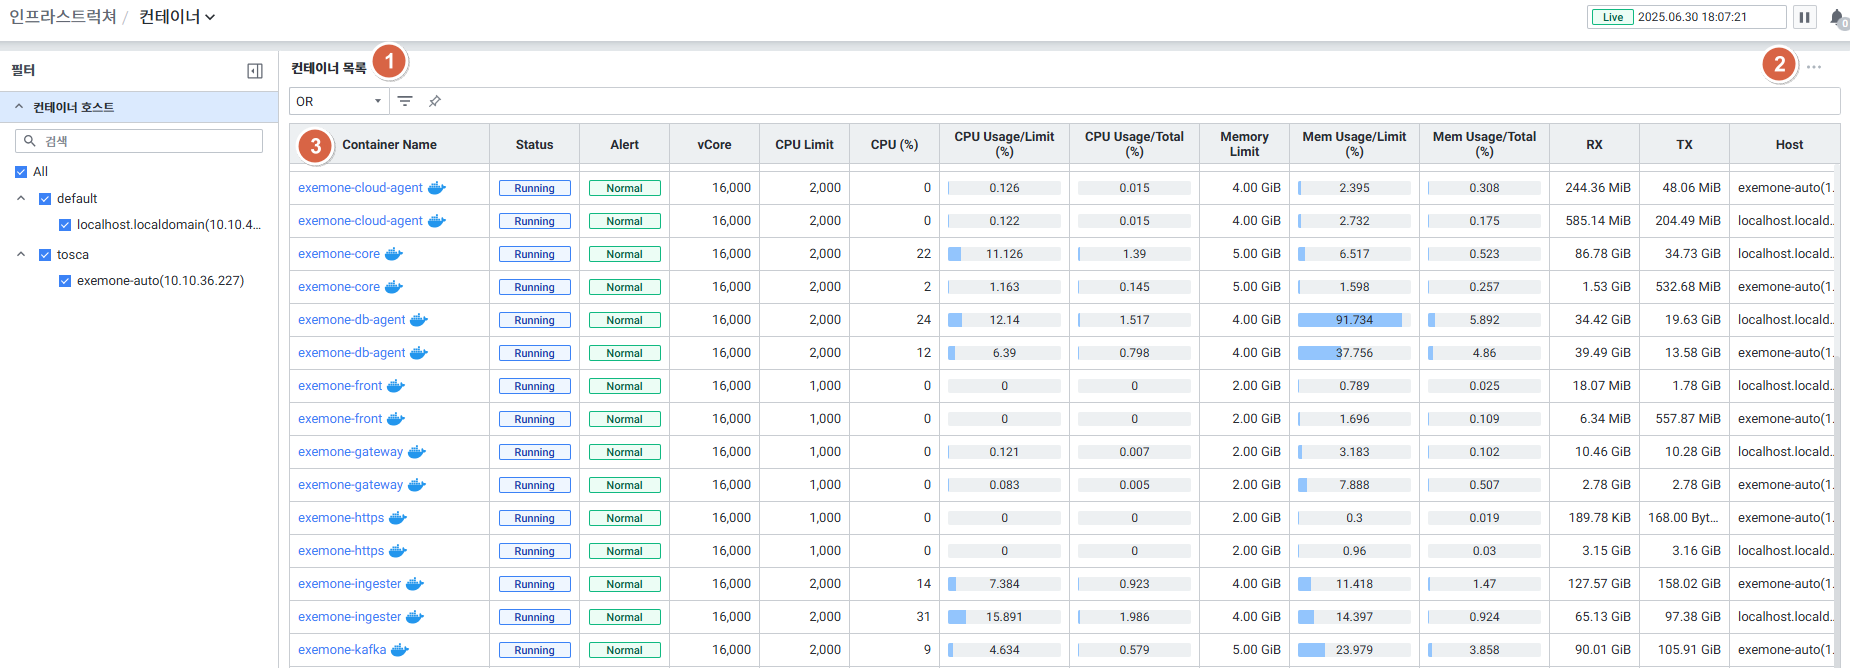Open the three-dot more options menu
This screenshot has height=668, width=1850.
(x=1814, y=67)
